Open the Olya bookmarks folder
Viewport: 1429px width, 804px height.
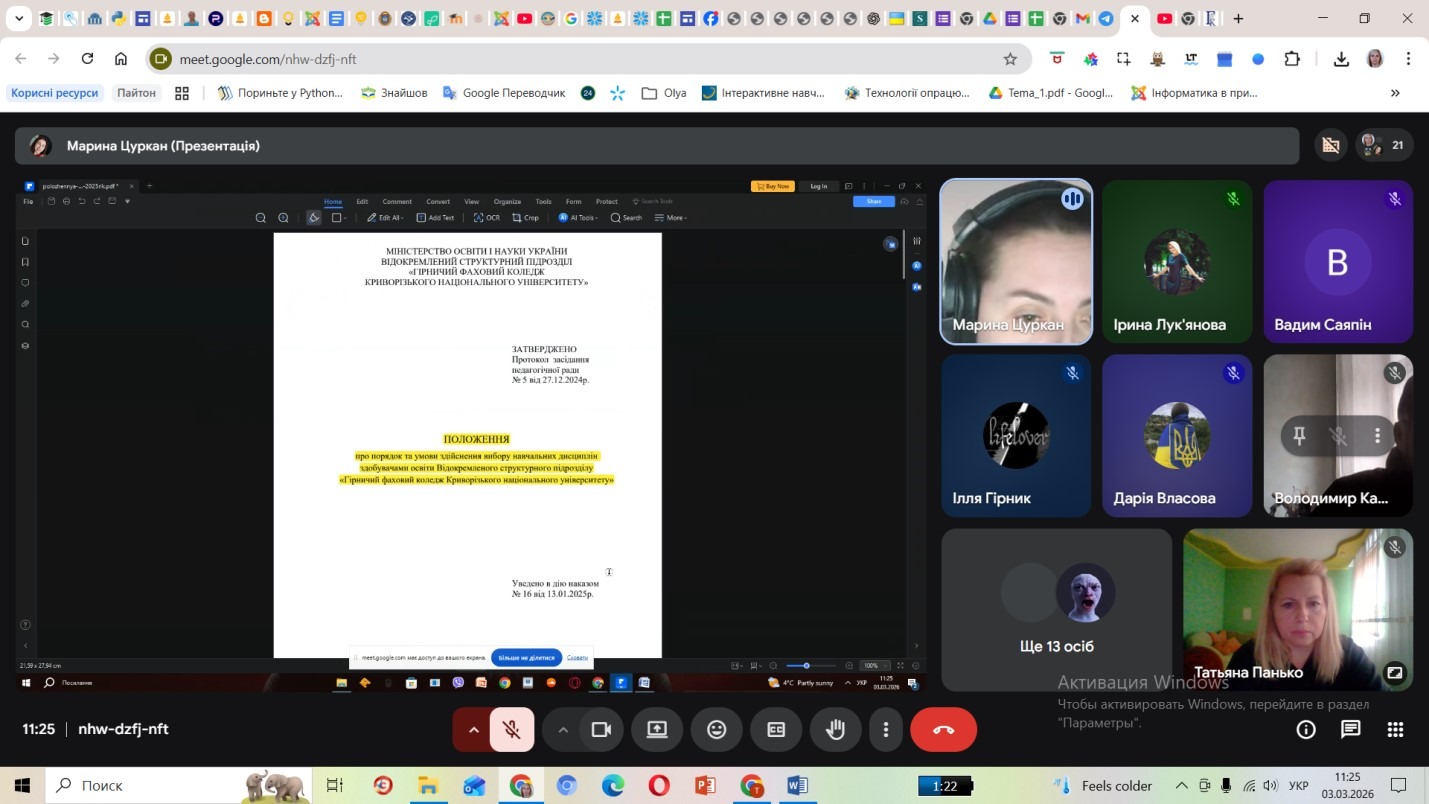[x=664, y=93]
